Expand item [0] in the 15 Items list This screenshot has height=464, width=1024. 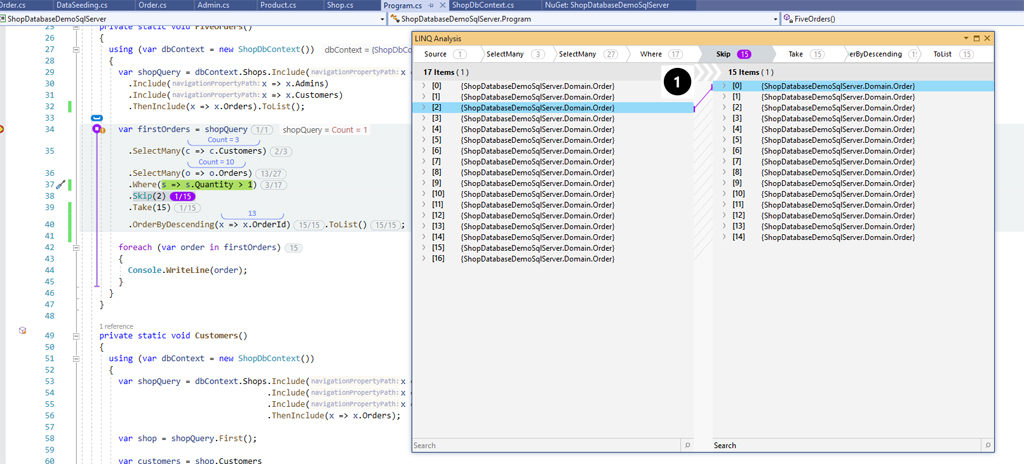[x=724, y=86]
